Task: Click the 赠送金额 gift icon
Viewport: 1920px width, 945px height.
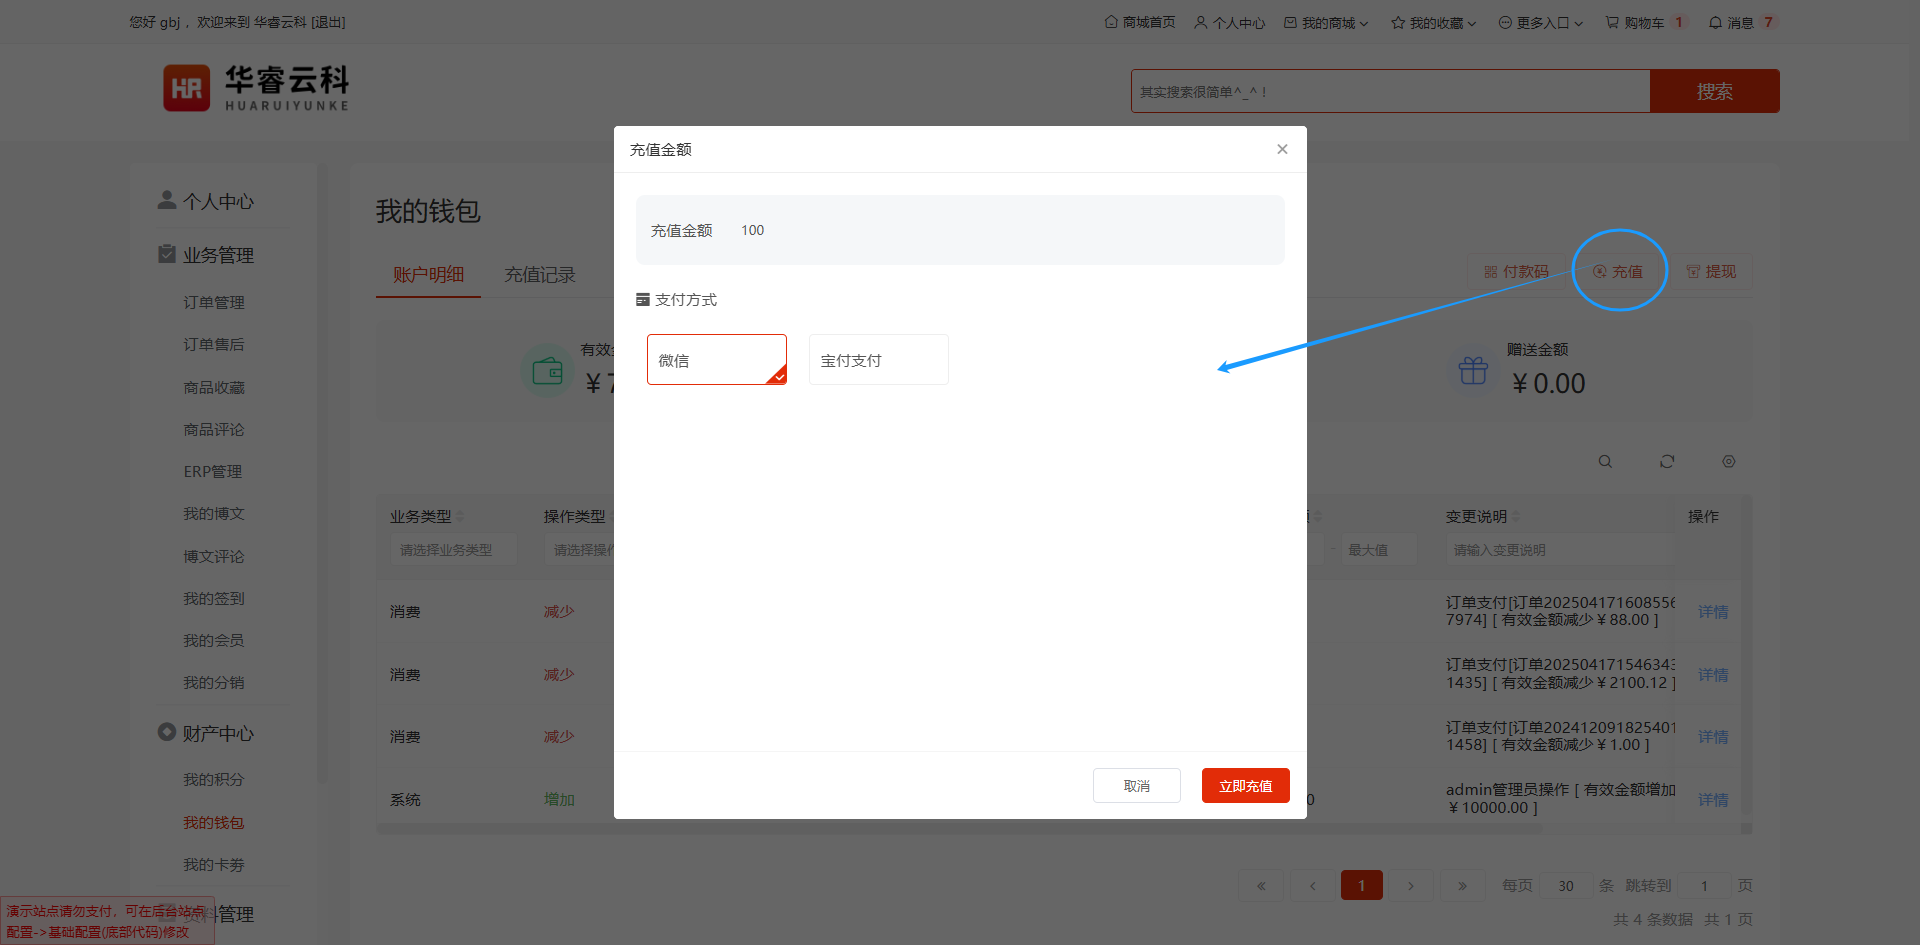Action: 1473,370
